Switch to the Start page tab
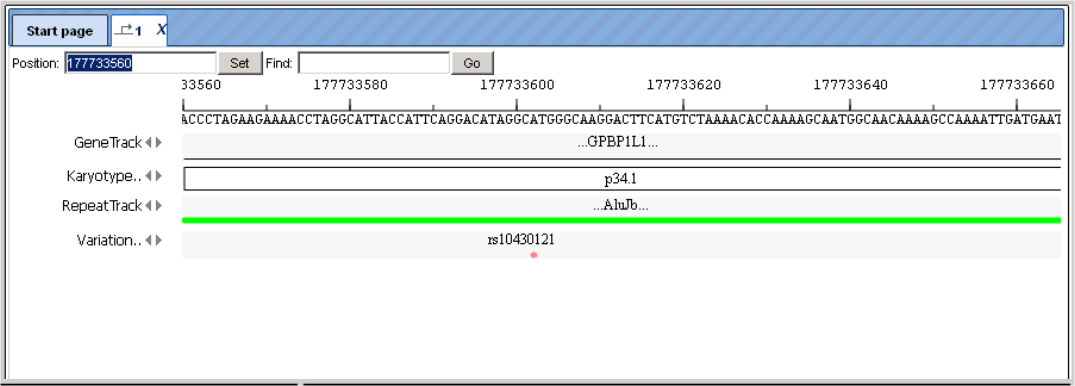 pos(60,31)
